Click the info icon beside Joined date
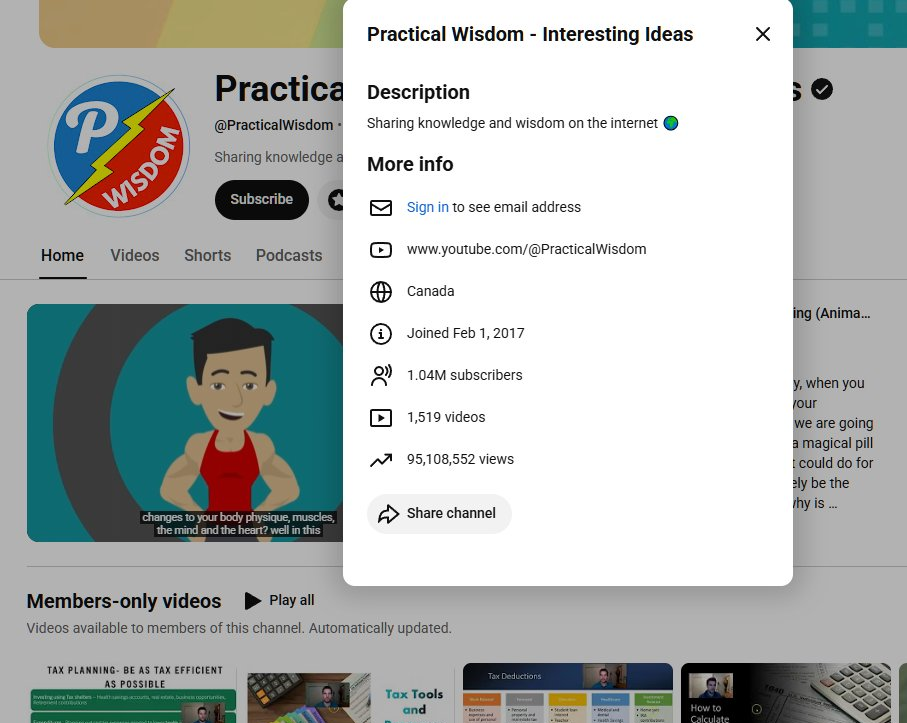Viewport: 907px width, 723px height. coord(381,334)
